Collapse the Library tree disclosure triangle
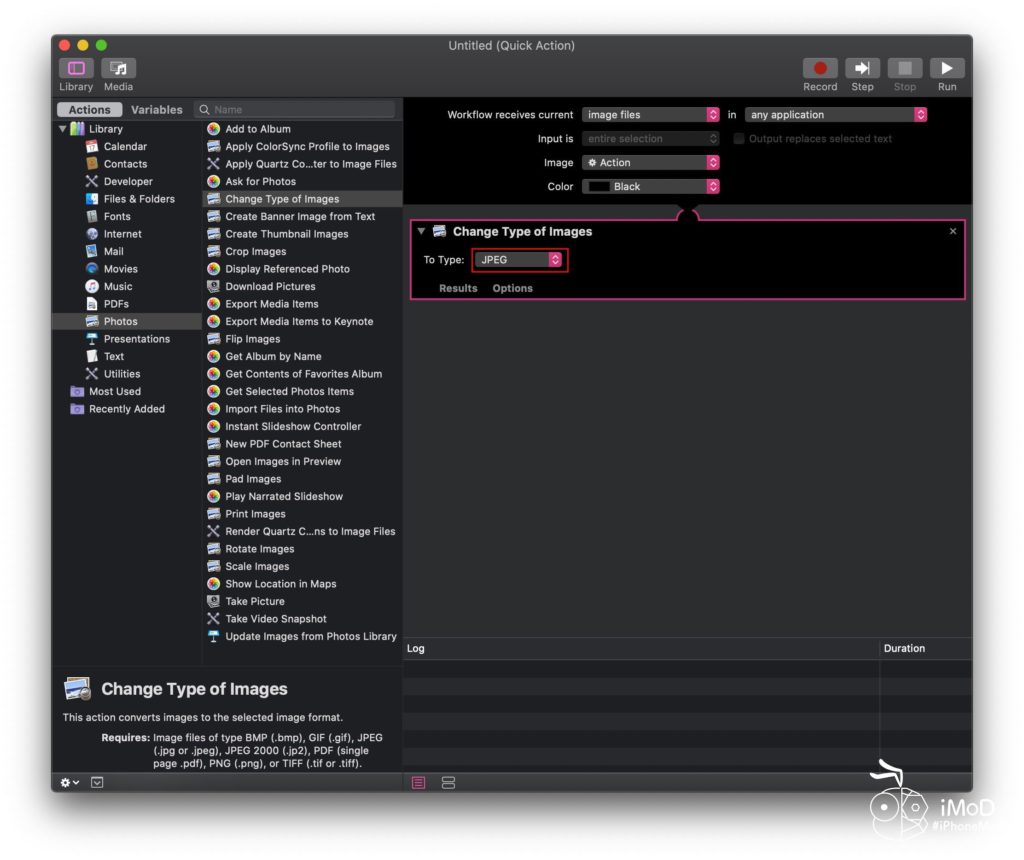 [x=62, y=129]
